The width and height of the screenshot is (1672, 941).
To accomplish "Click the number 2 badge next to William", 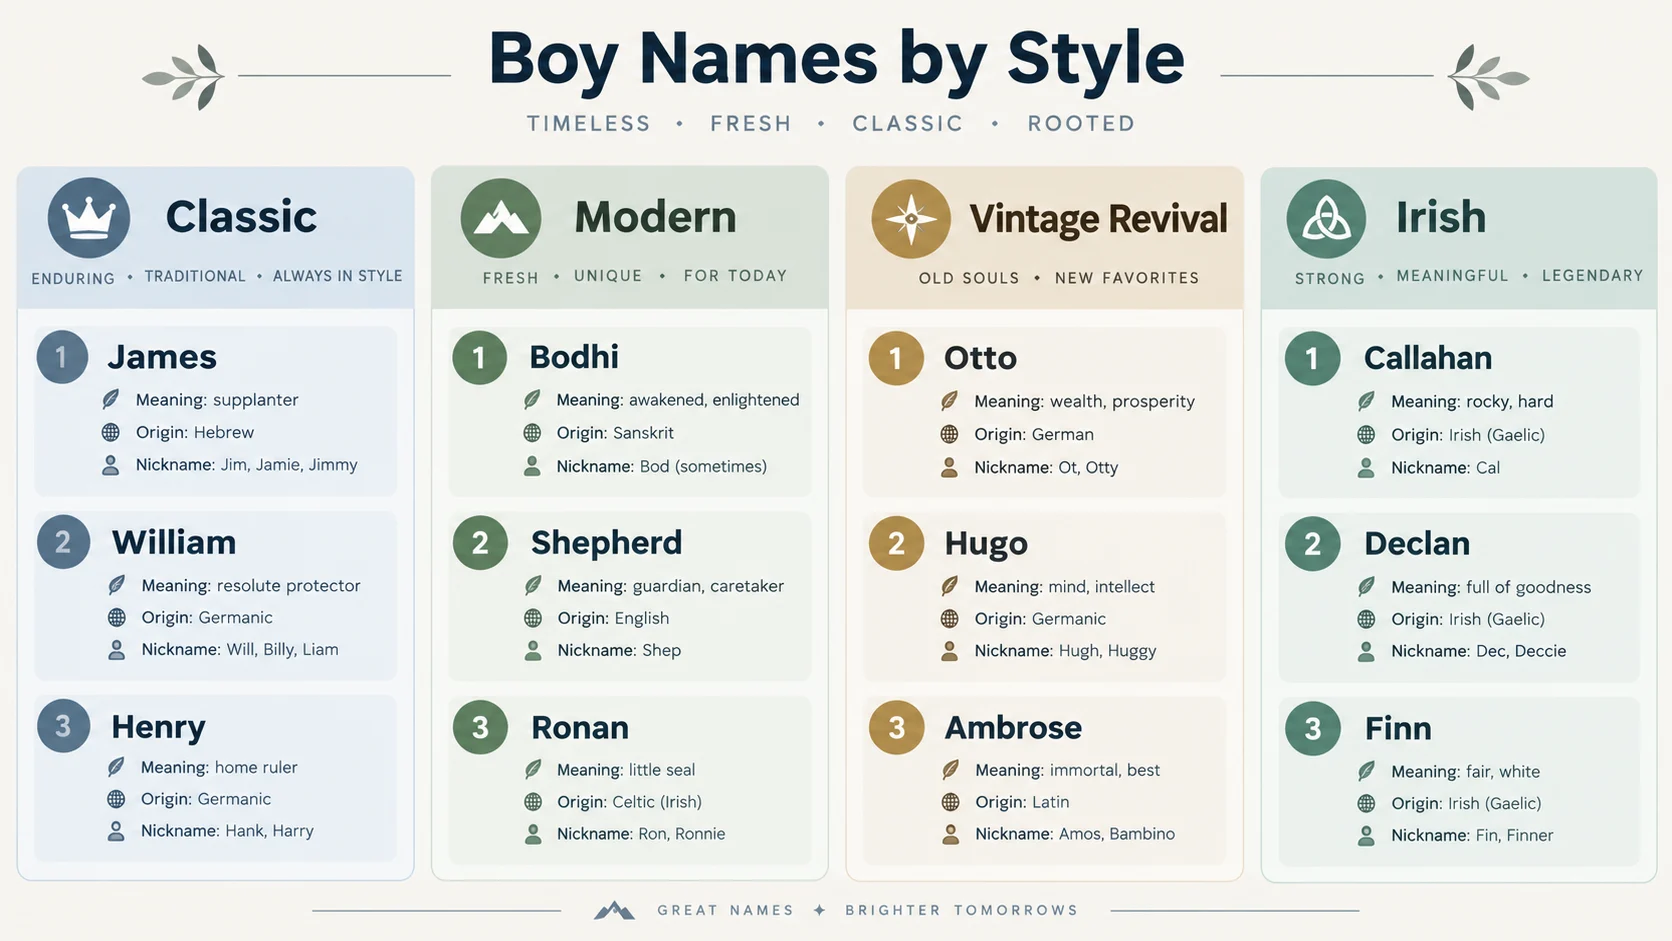I will (63, 542).
